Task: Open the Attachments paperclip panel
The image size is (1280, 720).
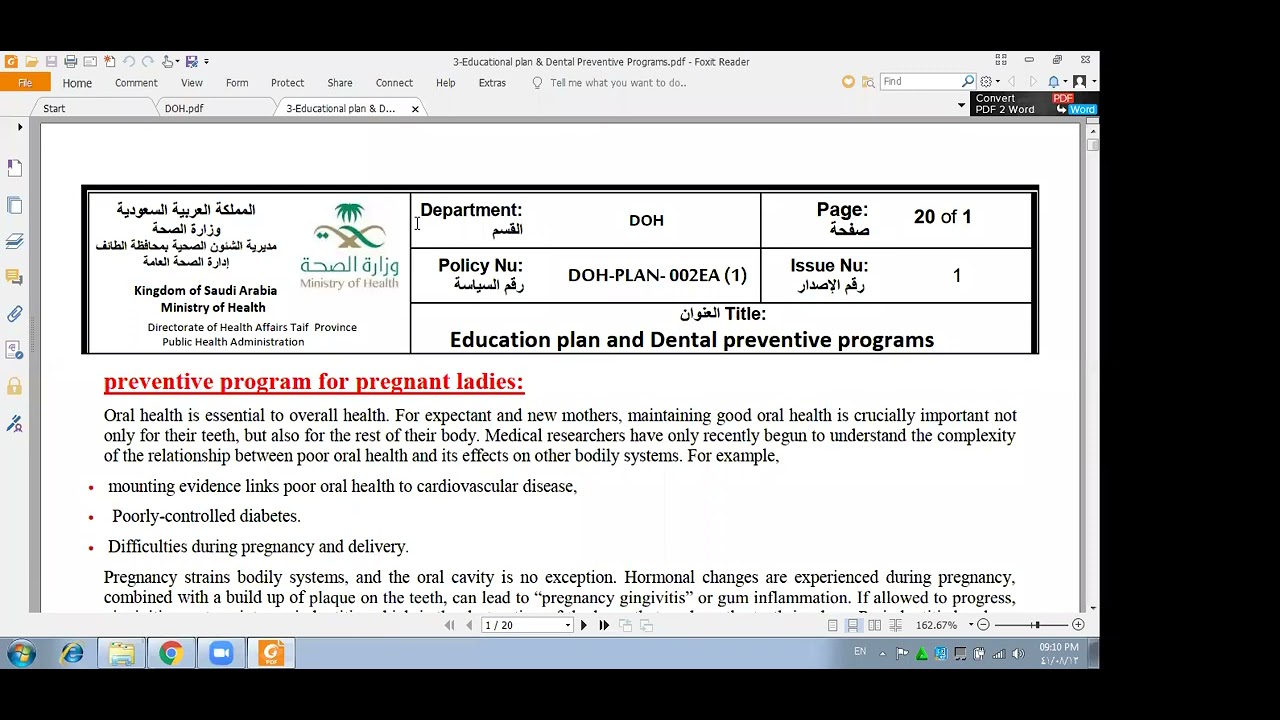Action: pos(15,314)
